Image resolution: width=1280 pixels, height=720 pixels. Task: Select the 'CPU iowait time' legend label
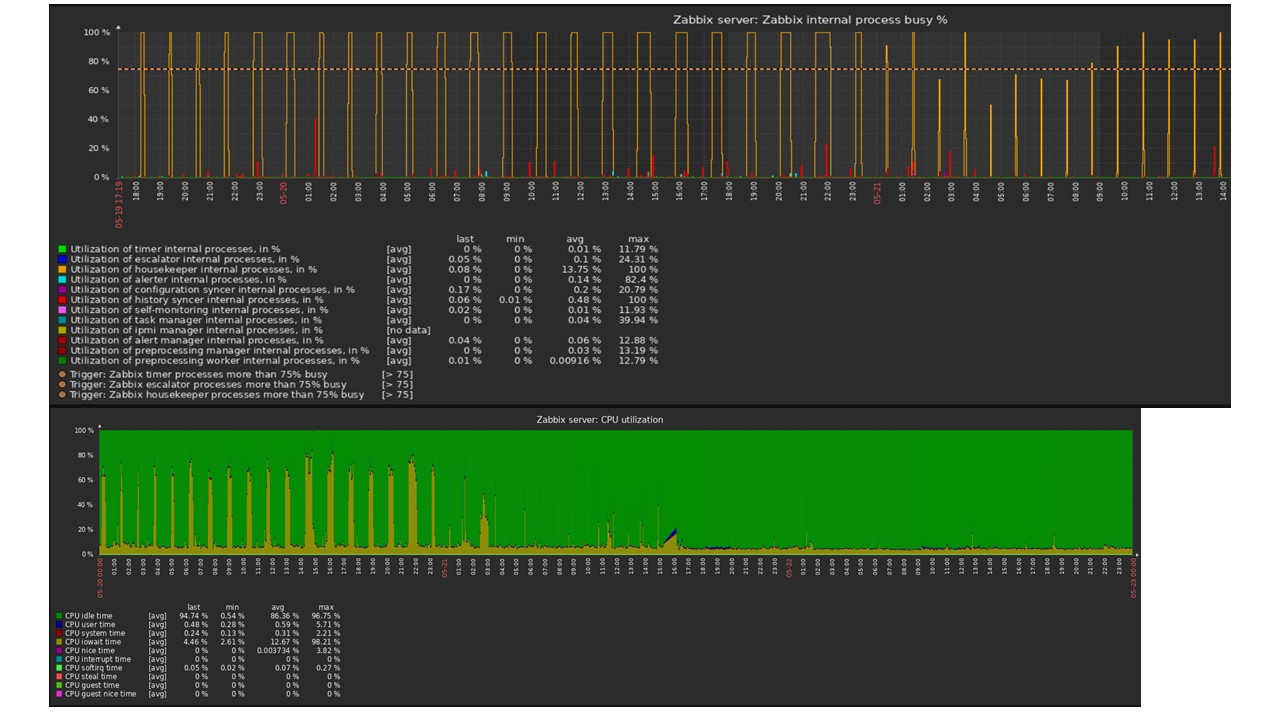coord(94,642)
